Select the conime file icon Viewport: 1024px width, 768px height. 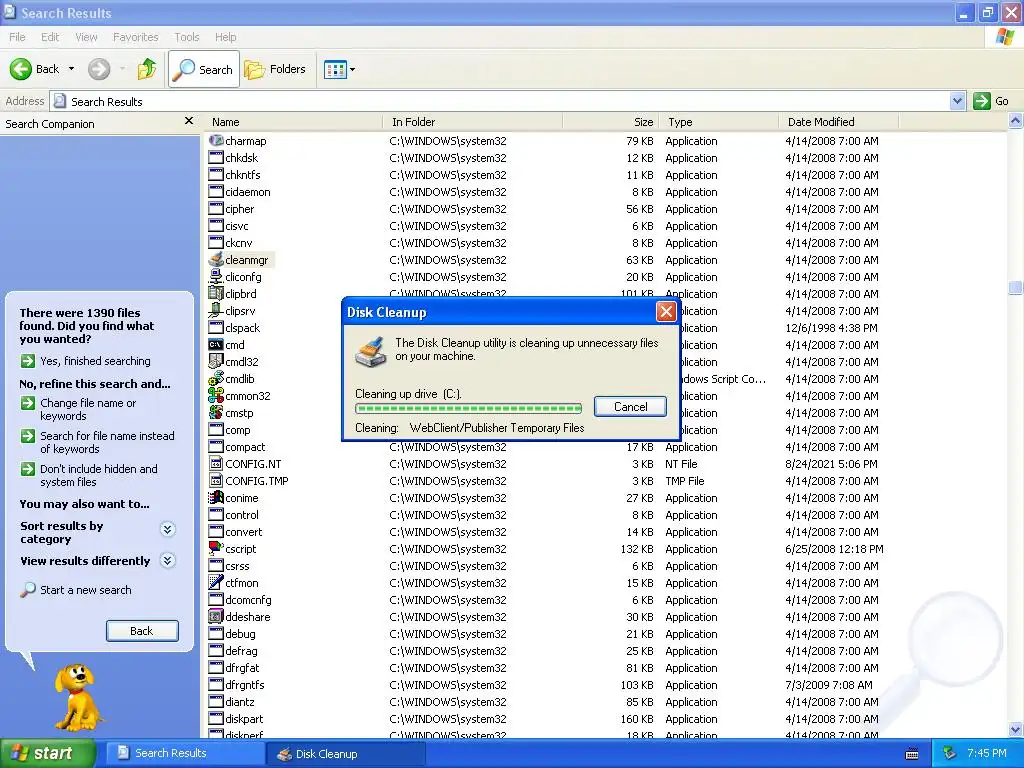pyautogui.click(x=216, y=497)
